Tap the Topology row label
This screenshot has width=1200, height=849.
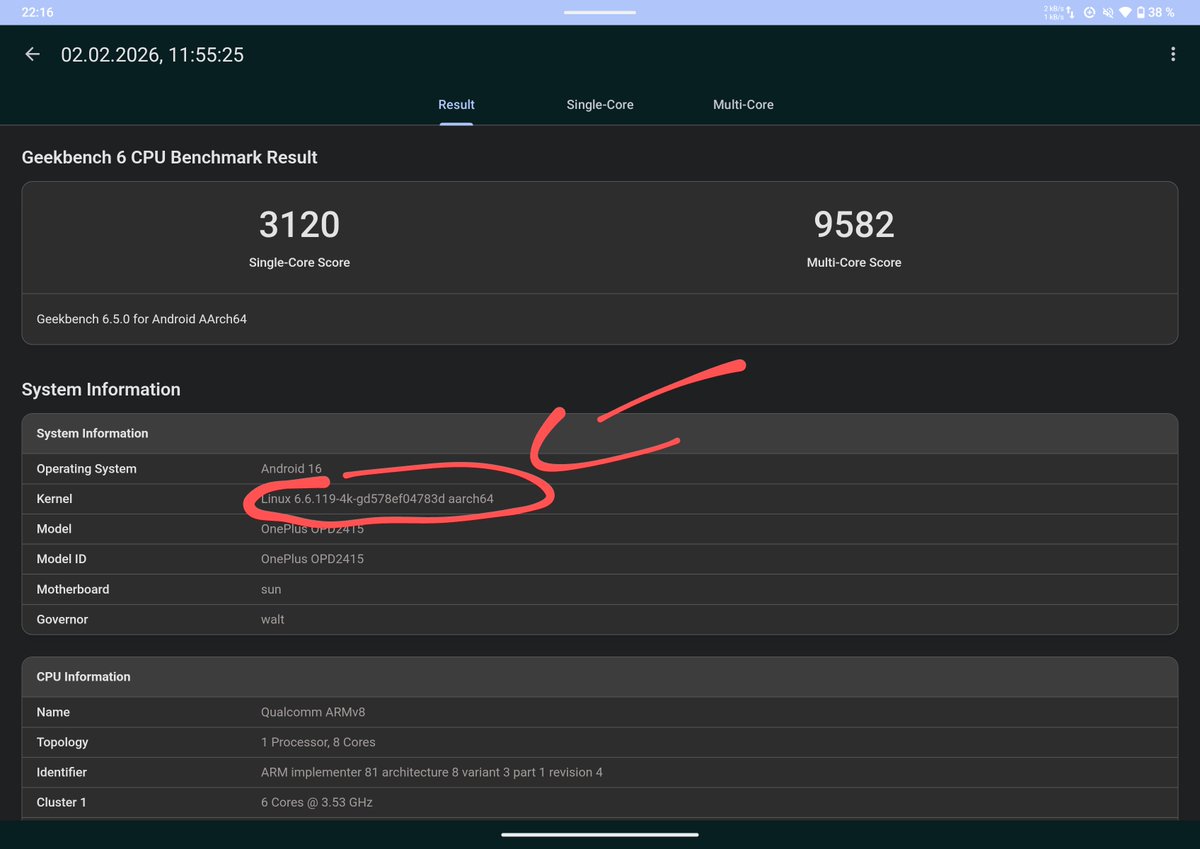tap(62, 742)
